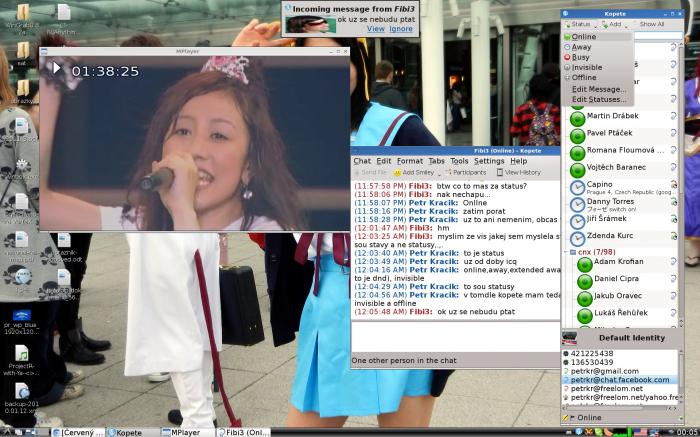Image resolution: width=700 pixels, height=437 pixels.
Task: Open Tools menu in chat window
Action: click(459, 161)
